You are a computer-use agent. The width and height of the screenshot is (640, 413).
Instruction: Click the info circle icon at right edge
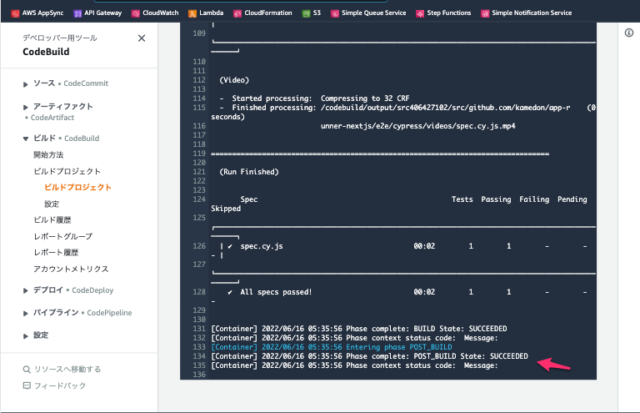629,33
